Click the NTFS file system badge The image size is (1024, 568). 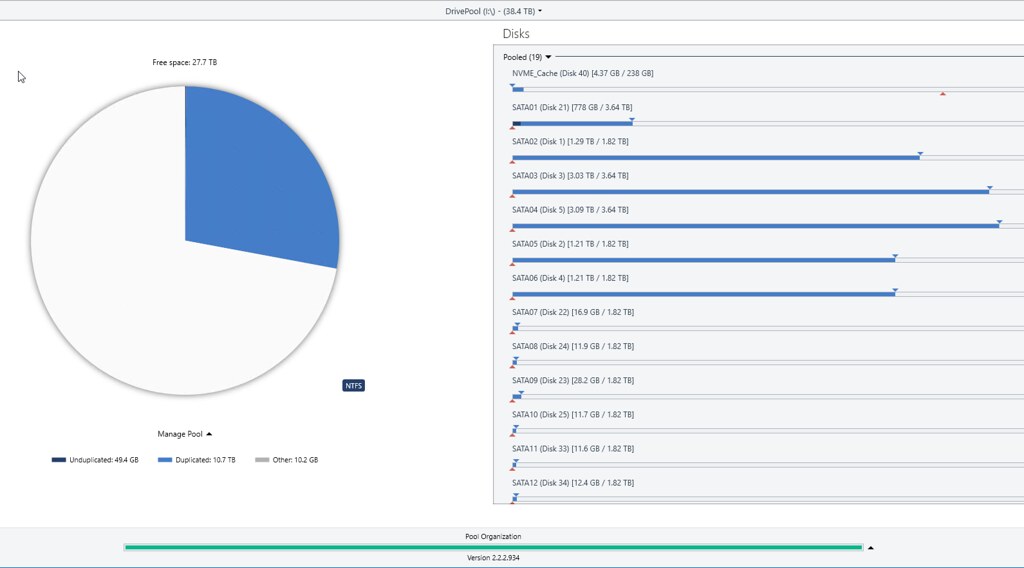(353, 385)
